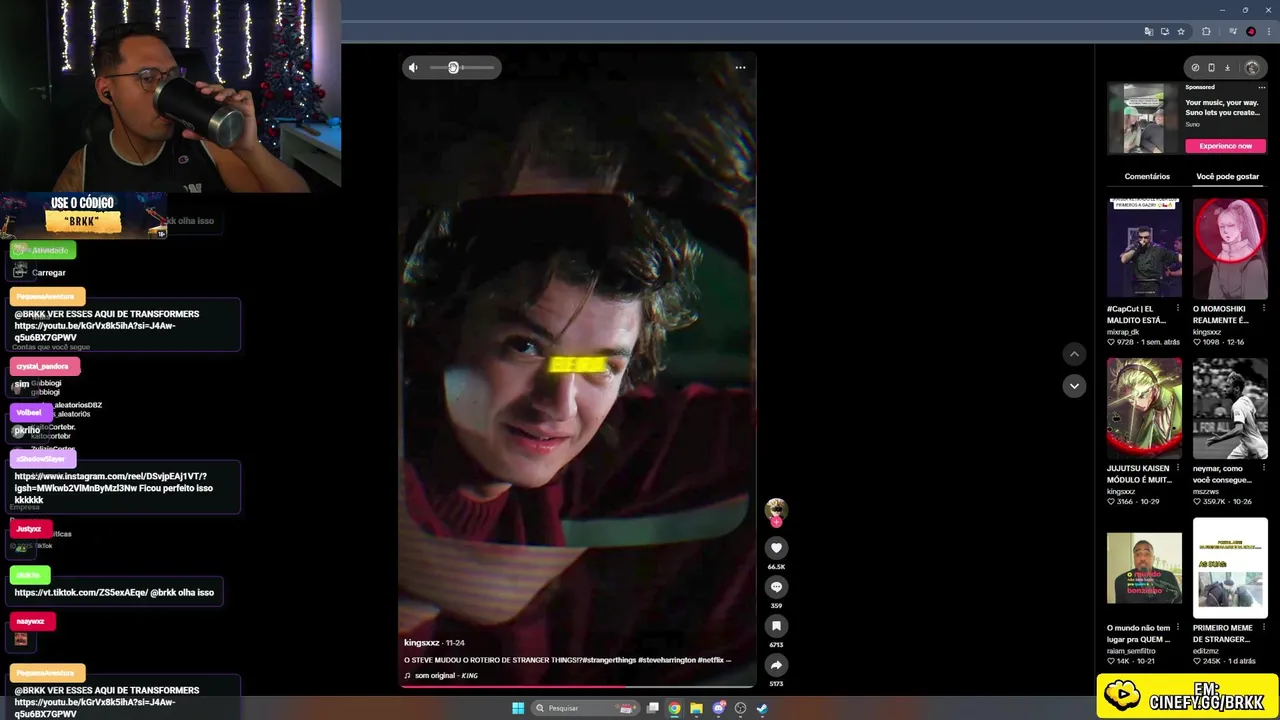The height and width of the screenshot is (720, 1280).
Task: Open OBS Studio from taskbar
Action: 740,708
